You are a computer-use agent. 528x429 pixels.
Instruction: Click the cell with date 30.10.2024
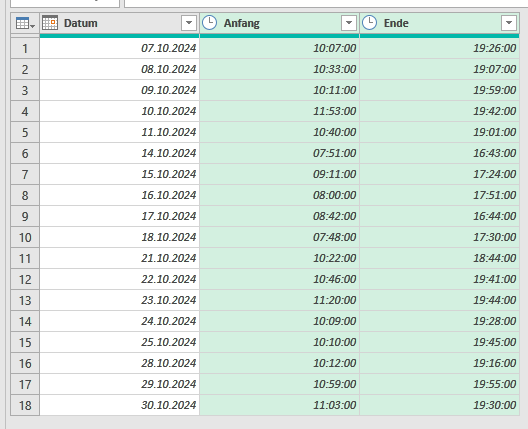pyautogui.click(x=120, y=405)
